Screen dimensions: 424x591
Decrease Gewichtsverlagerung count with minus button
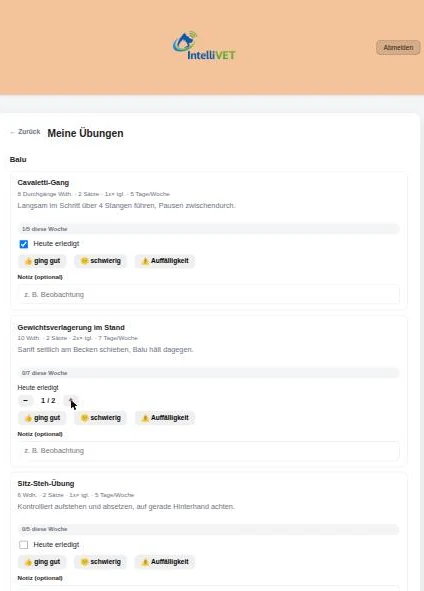(26, 400)
